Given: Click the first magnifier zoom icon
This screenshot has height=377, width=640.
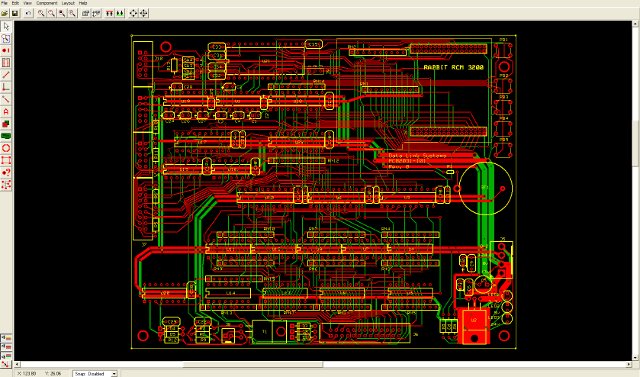Looking at the screenshot, I should 41,13.
